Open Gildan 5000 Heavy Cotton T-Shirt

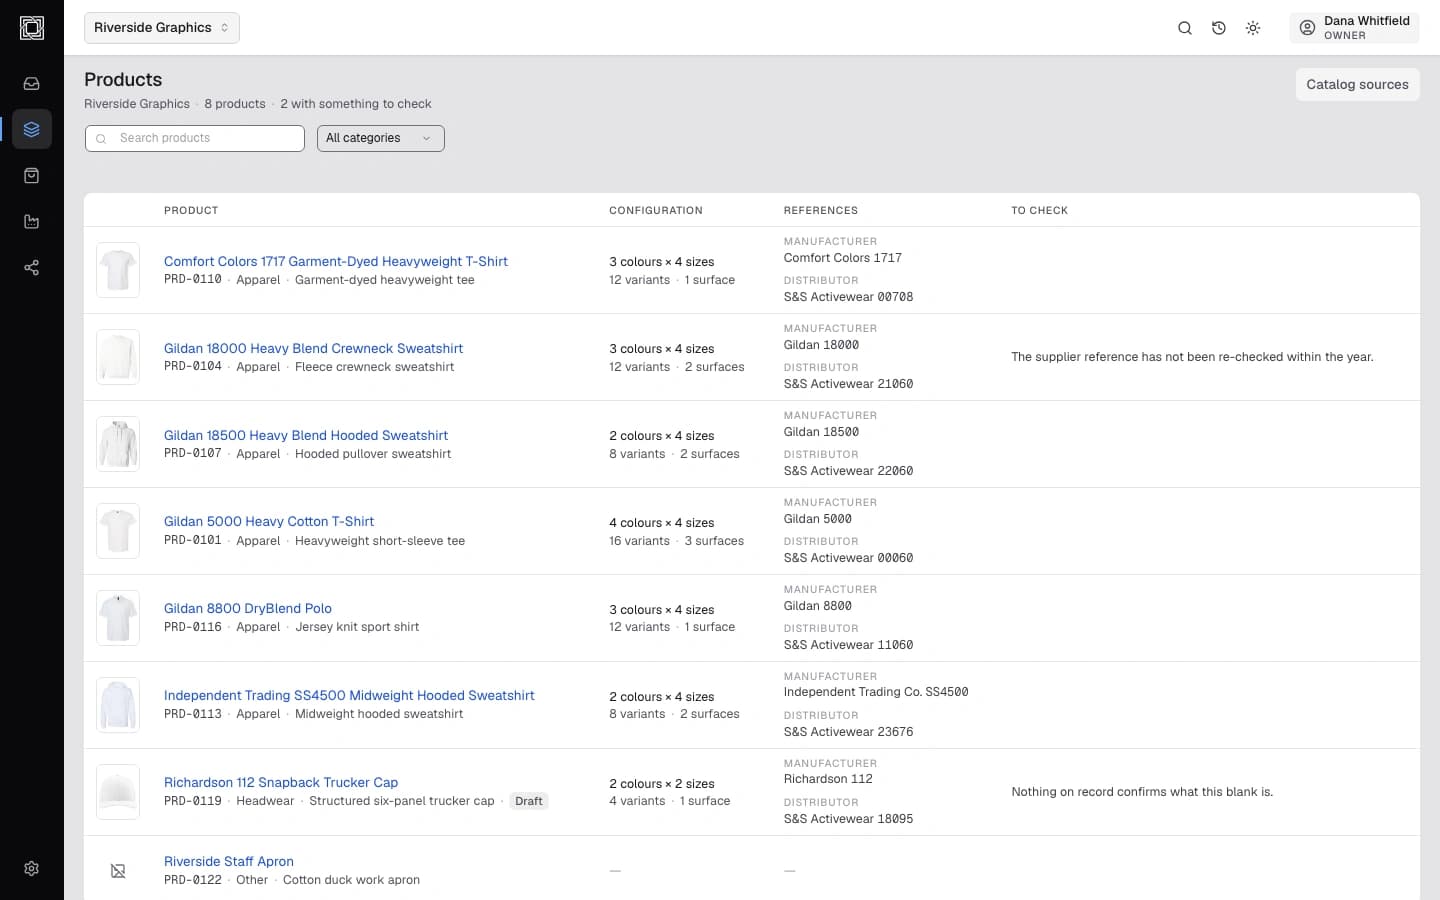tap(269, 521)
